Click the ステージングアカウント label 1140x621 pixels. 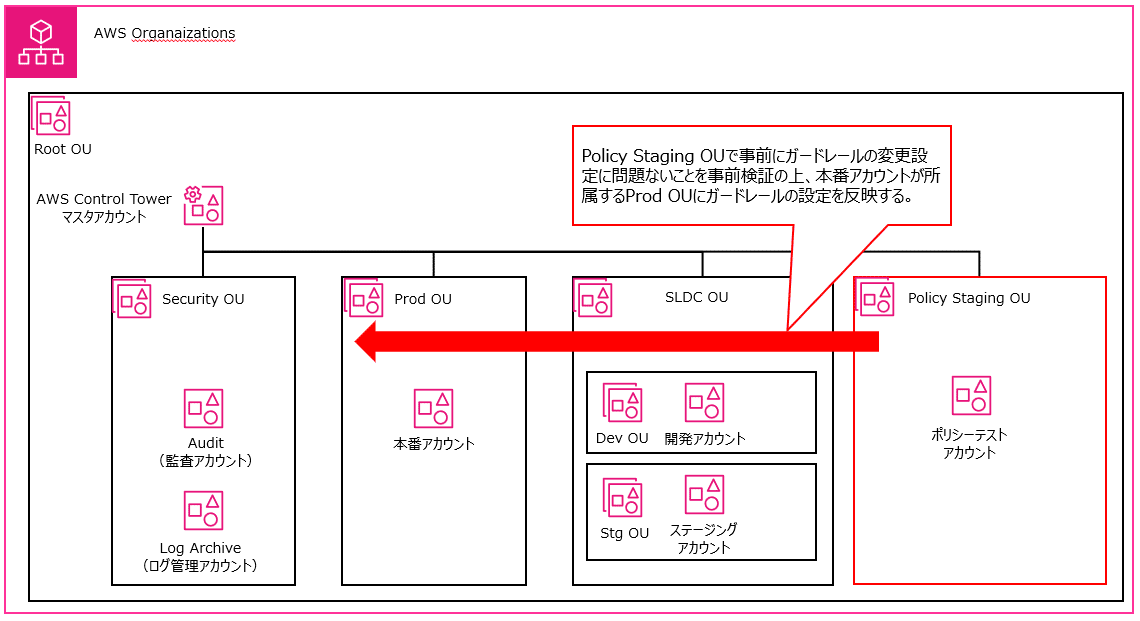tap(704, 539)
